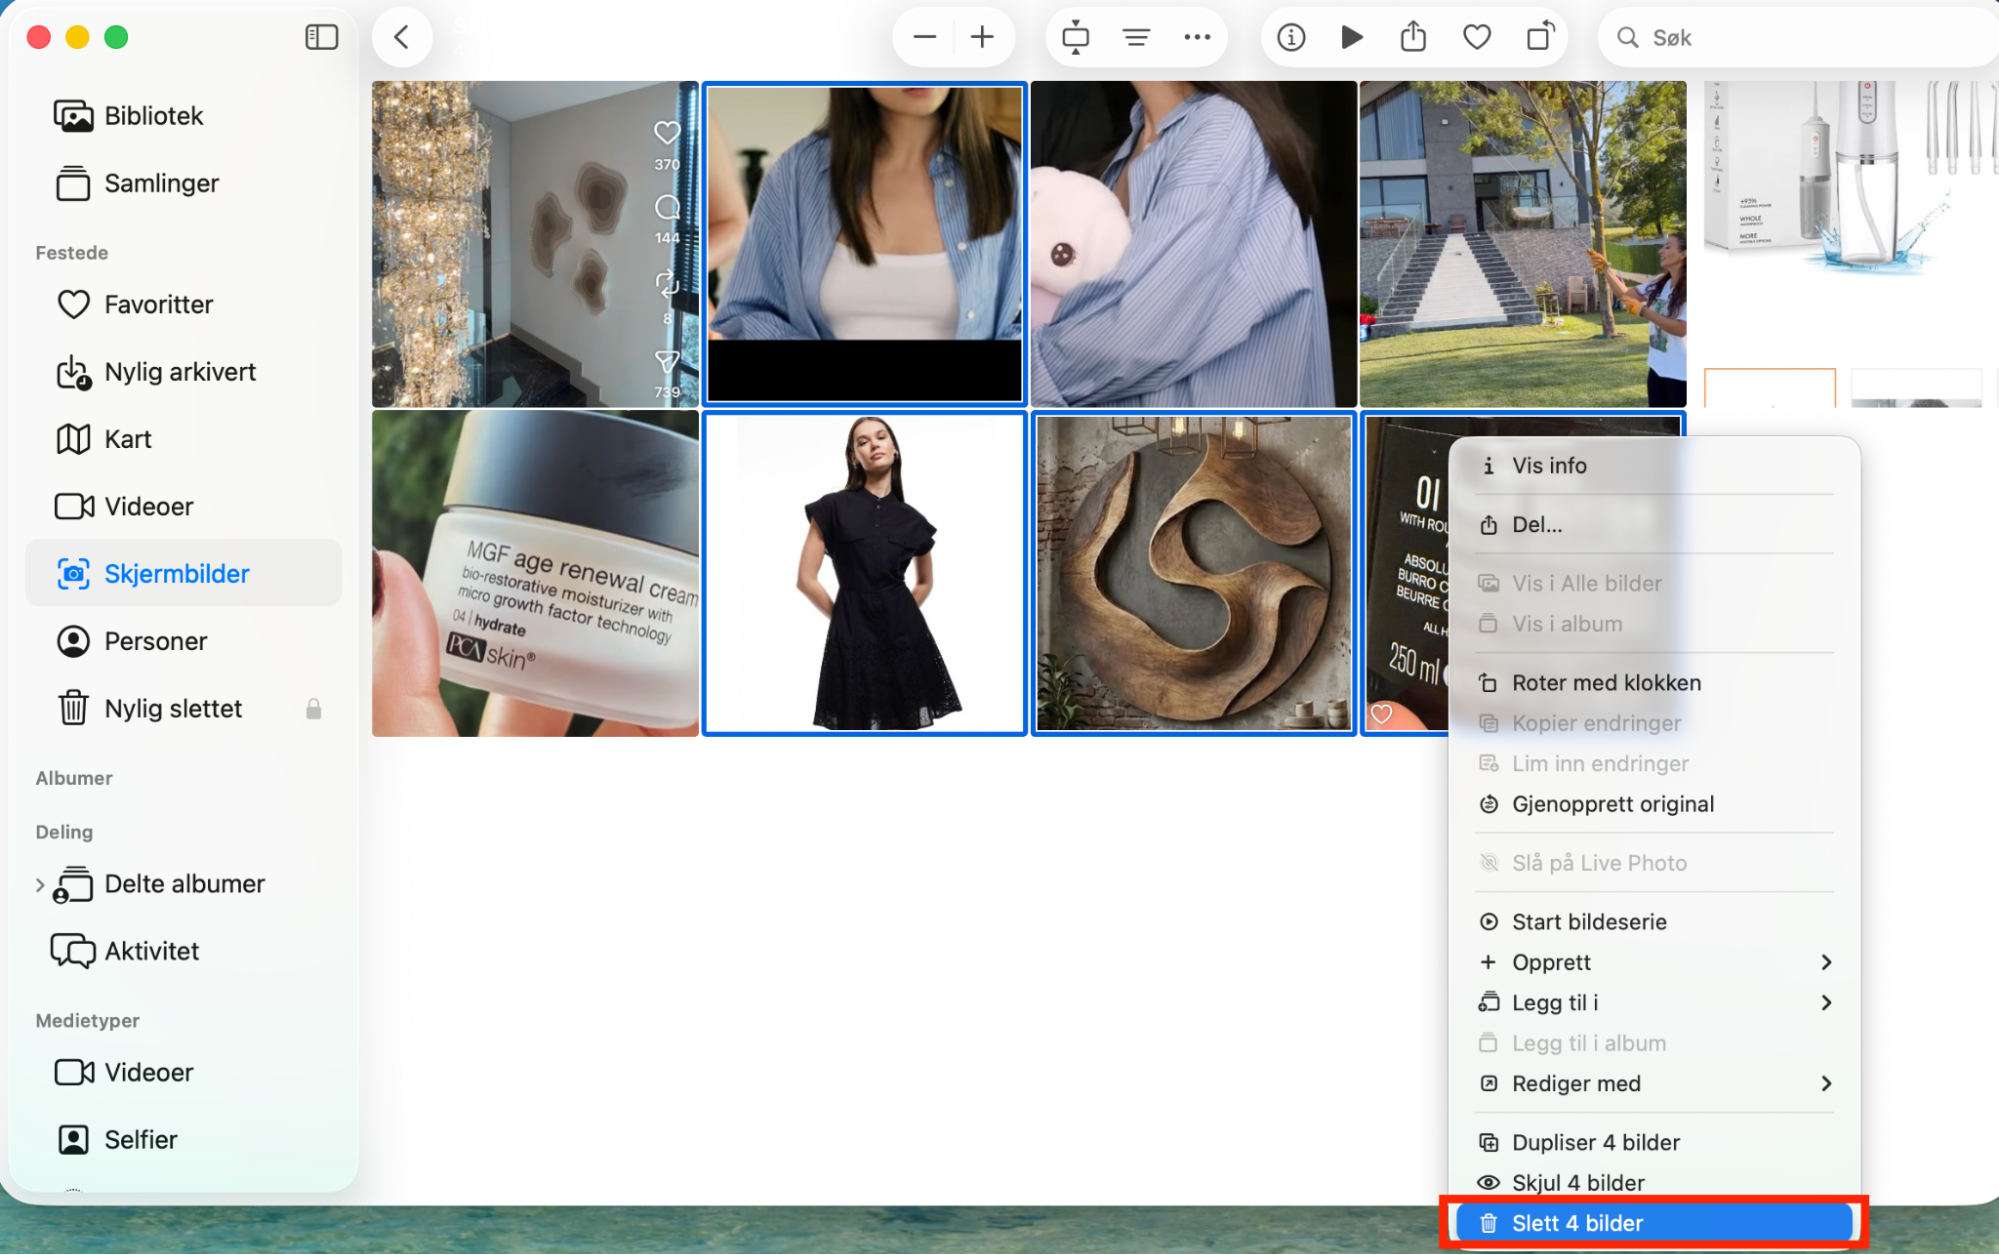Open Samlinger in the sidebar
This screenshot has width=1999, height=1255.
(x=183, y=184)
